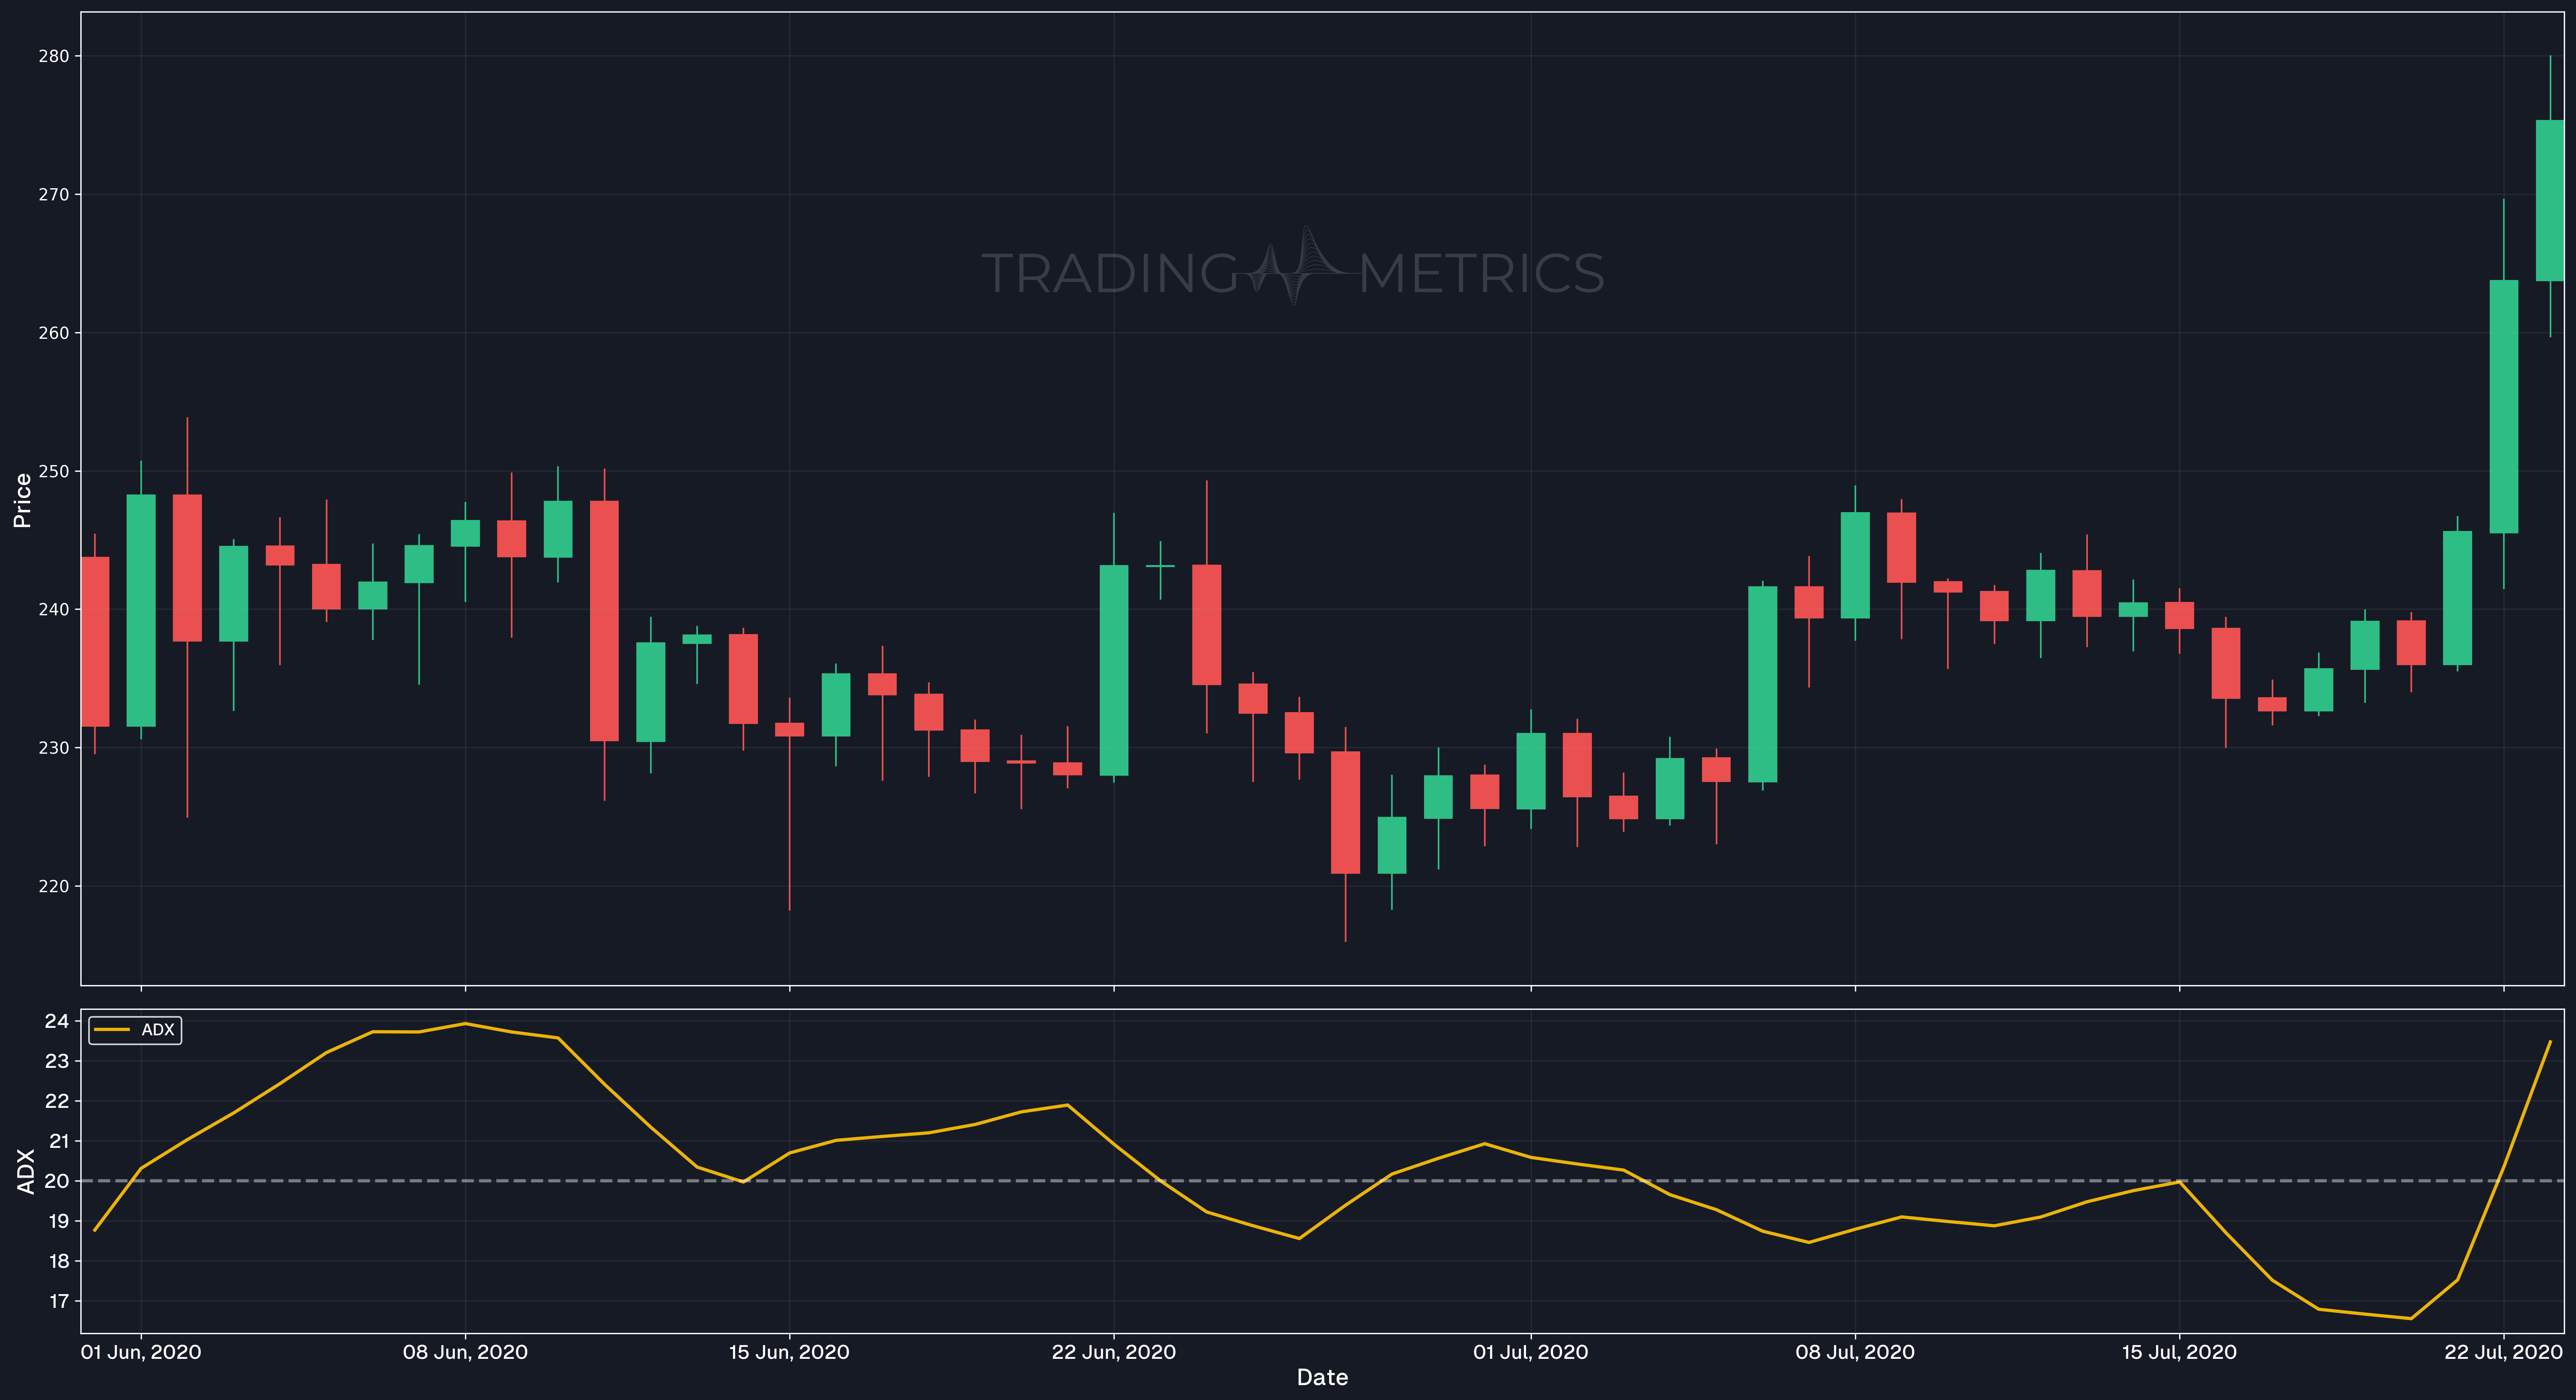The image size is (2576, 1400).
Task: Click the ADX line trough before 22 Jul
Action: click(x=2410, y=1318)
